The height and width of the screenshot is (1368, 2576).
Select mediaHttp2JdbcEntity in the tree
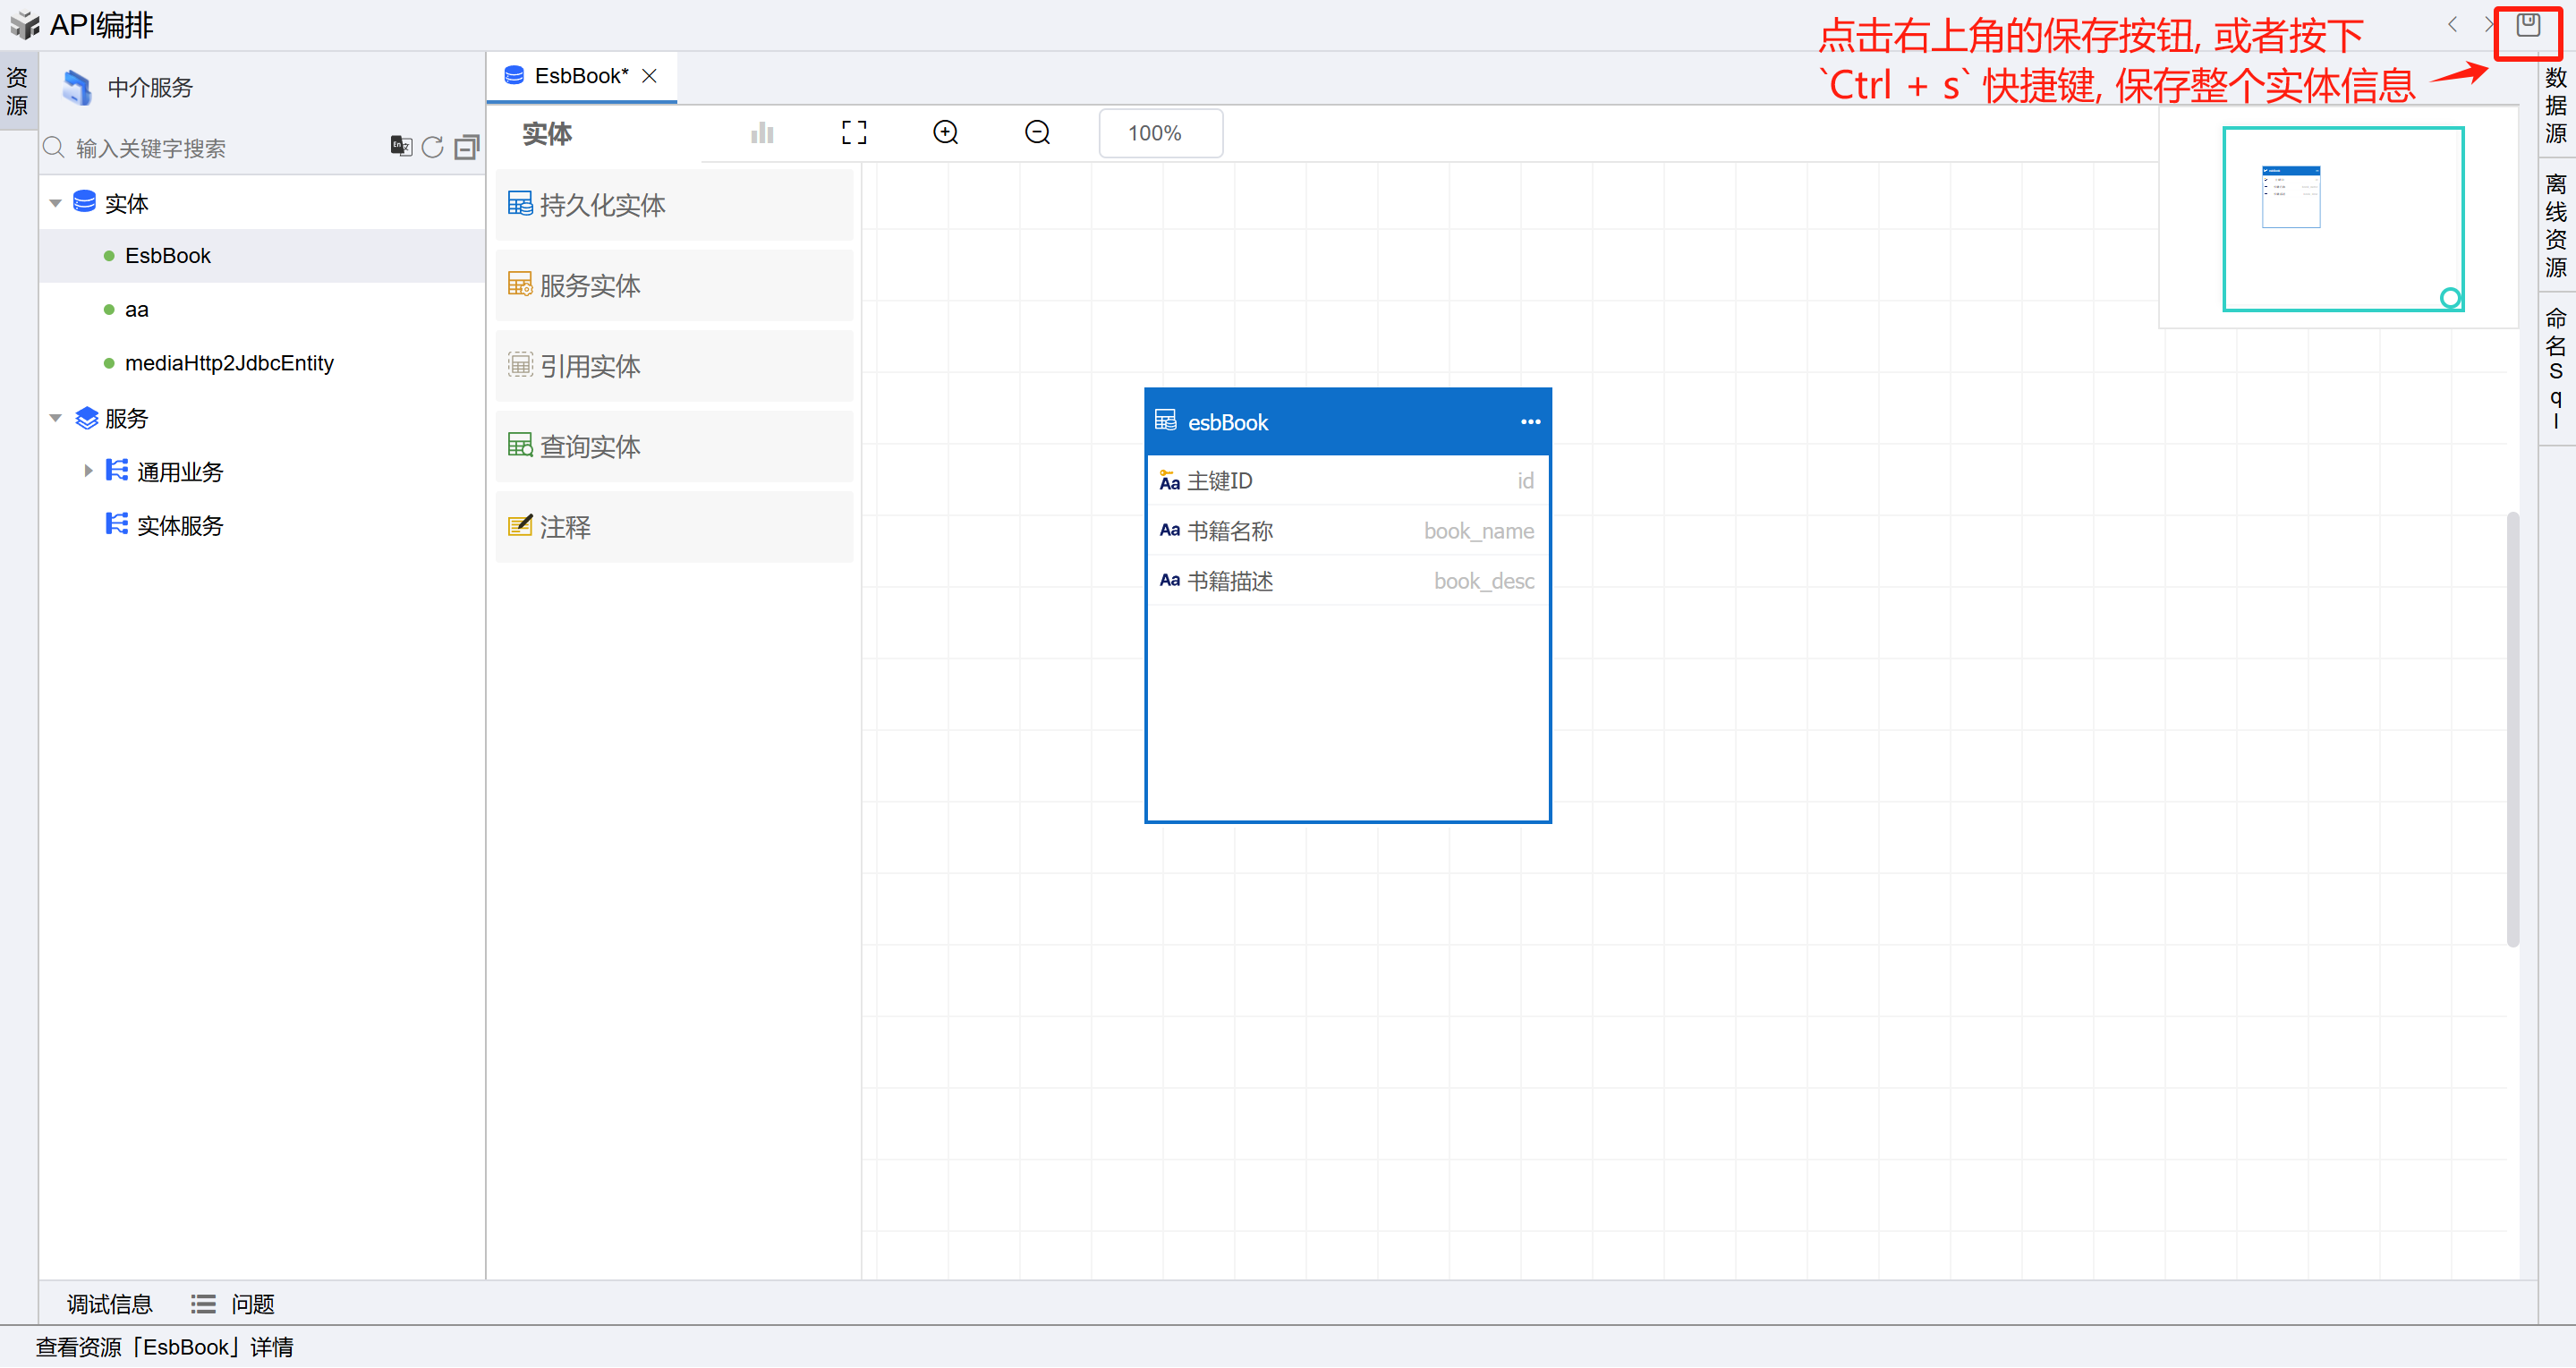tap(229, 363)
